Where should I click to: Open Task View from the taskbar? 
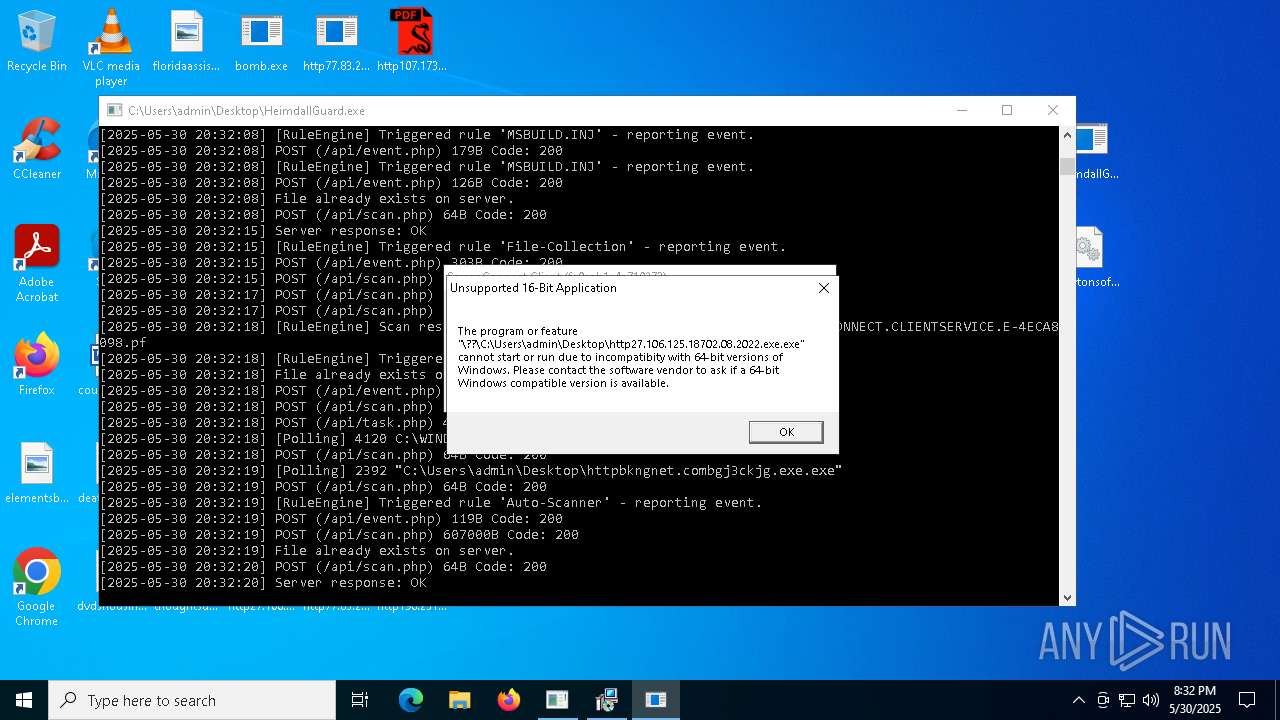[360, 700]
